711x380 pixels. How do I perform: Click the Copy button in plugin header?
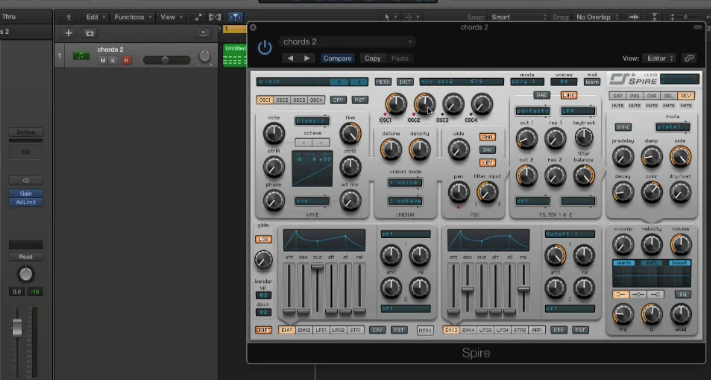click(x=372, y=58)
